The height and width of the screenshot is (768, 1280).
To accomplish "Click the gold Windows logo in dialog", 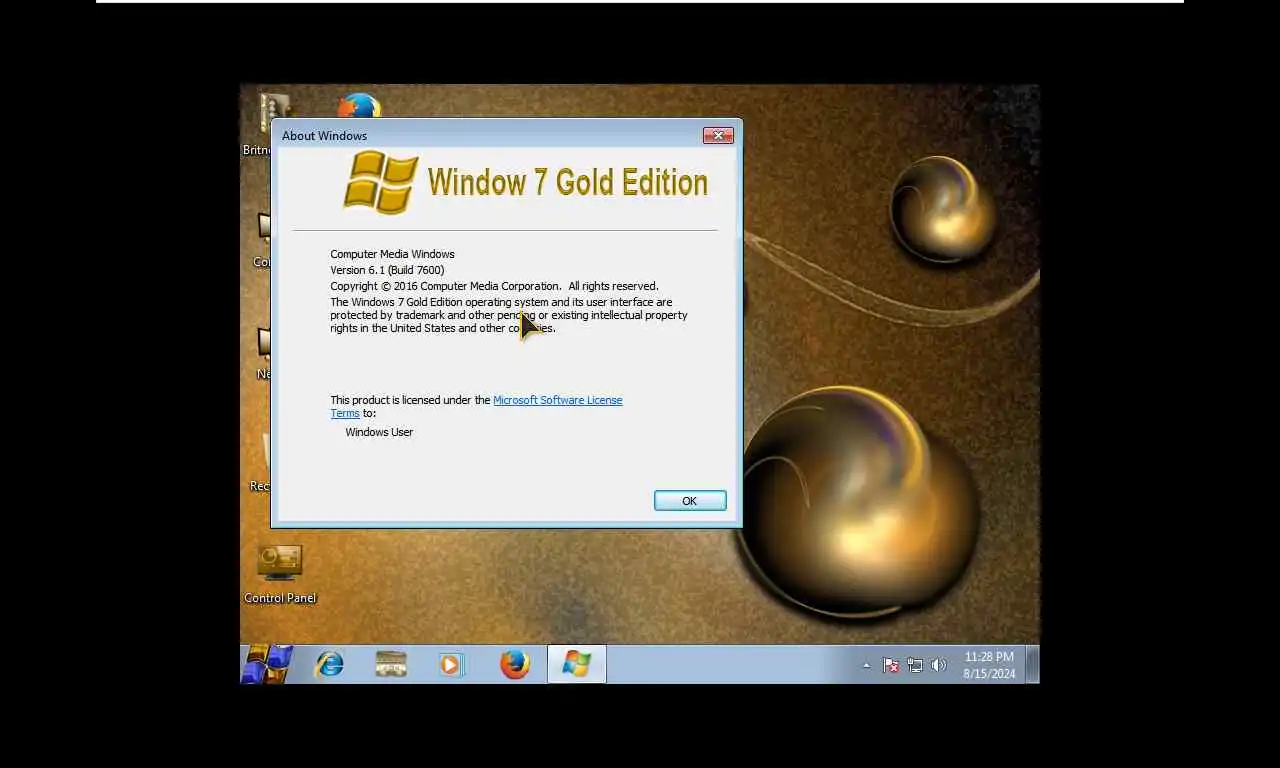I will tap(381, 182).
